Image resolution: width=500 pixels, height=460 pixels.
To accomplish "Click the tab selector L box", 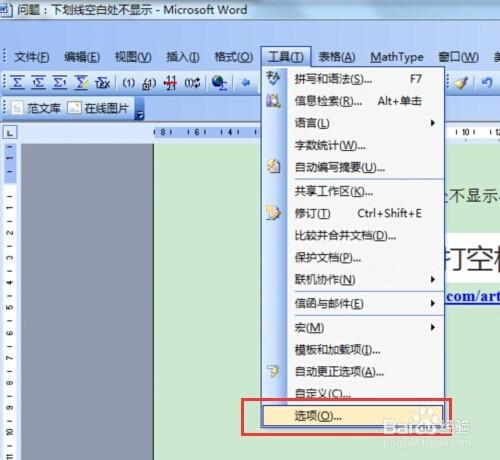I will click(10, 133).
